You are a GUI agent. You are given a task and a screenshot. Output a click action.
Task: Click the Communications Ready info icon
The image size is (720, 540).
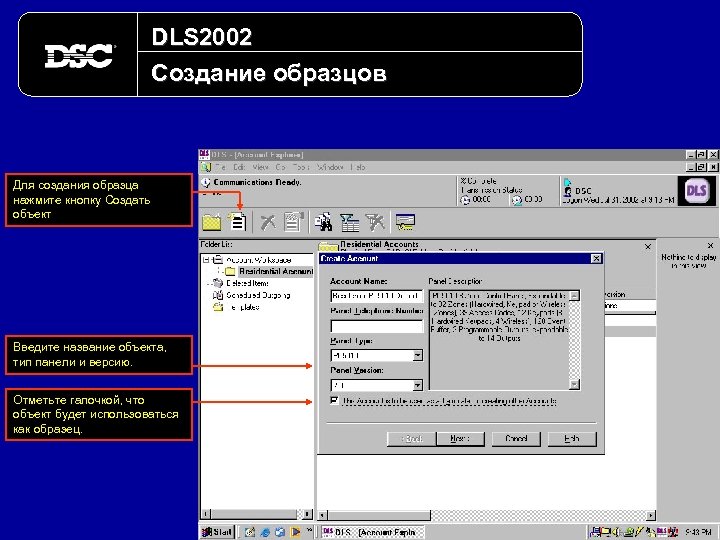click(x=205, y=183)
